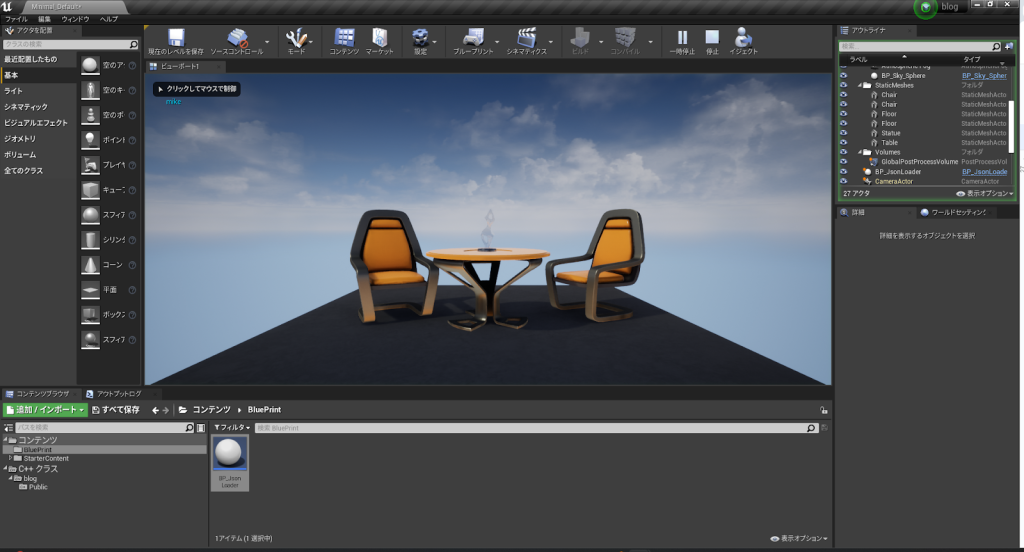Collapse the StaticMeshes folder in the outliner
Image resolution: width=1024 pixels, height=552 pixels.
coord(859,86)
